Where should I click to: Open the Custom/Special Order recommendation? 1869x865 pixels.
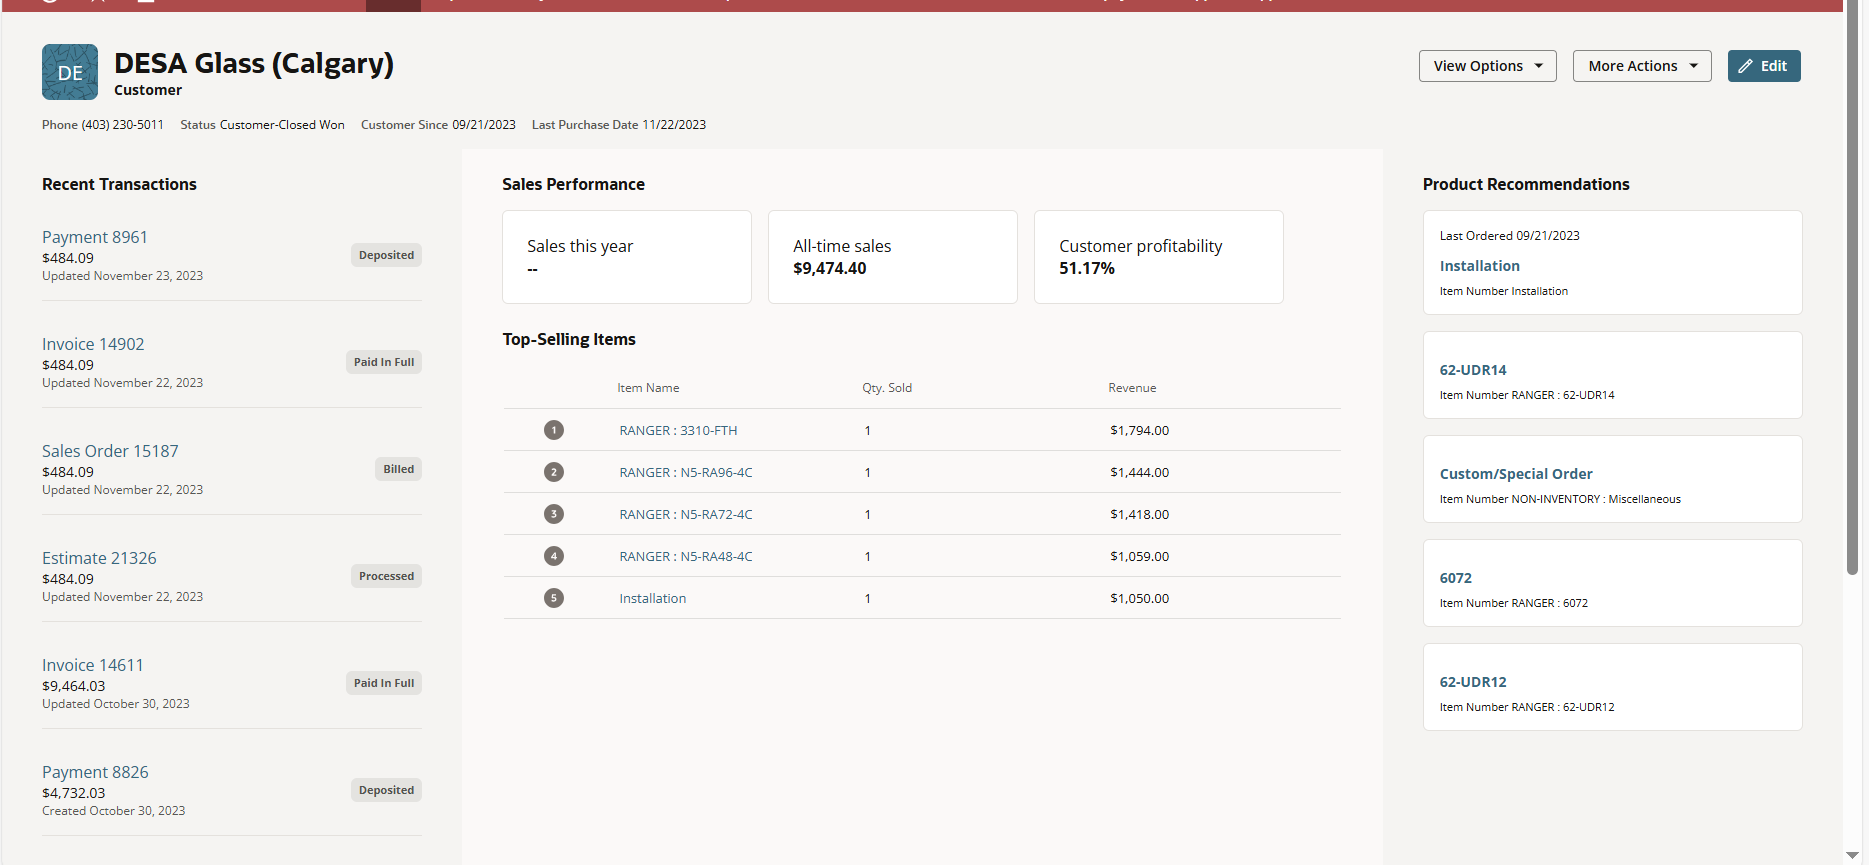1515,474
